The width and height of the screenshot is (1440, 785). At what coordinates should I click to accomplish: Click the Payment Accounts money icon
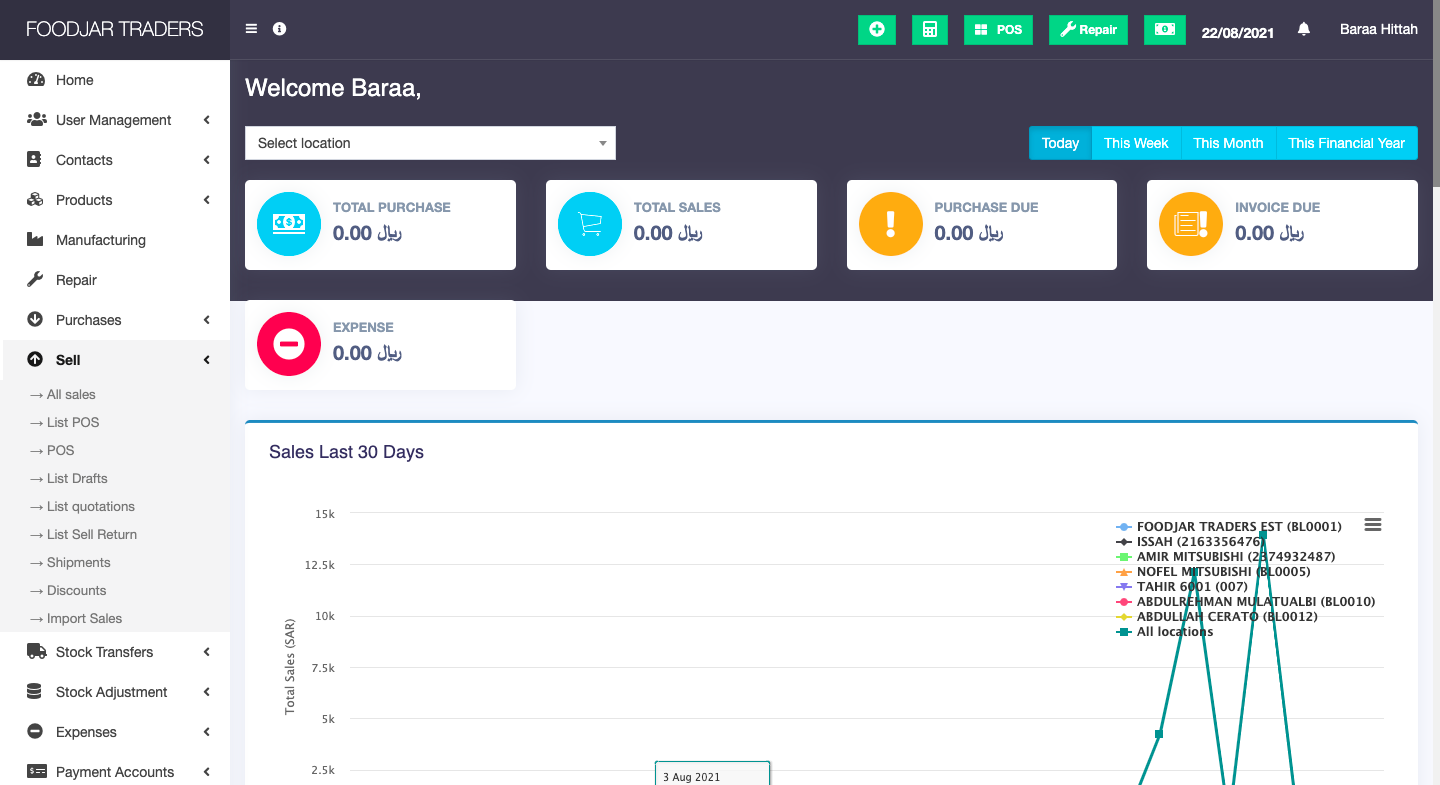tap(36, 772)
